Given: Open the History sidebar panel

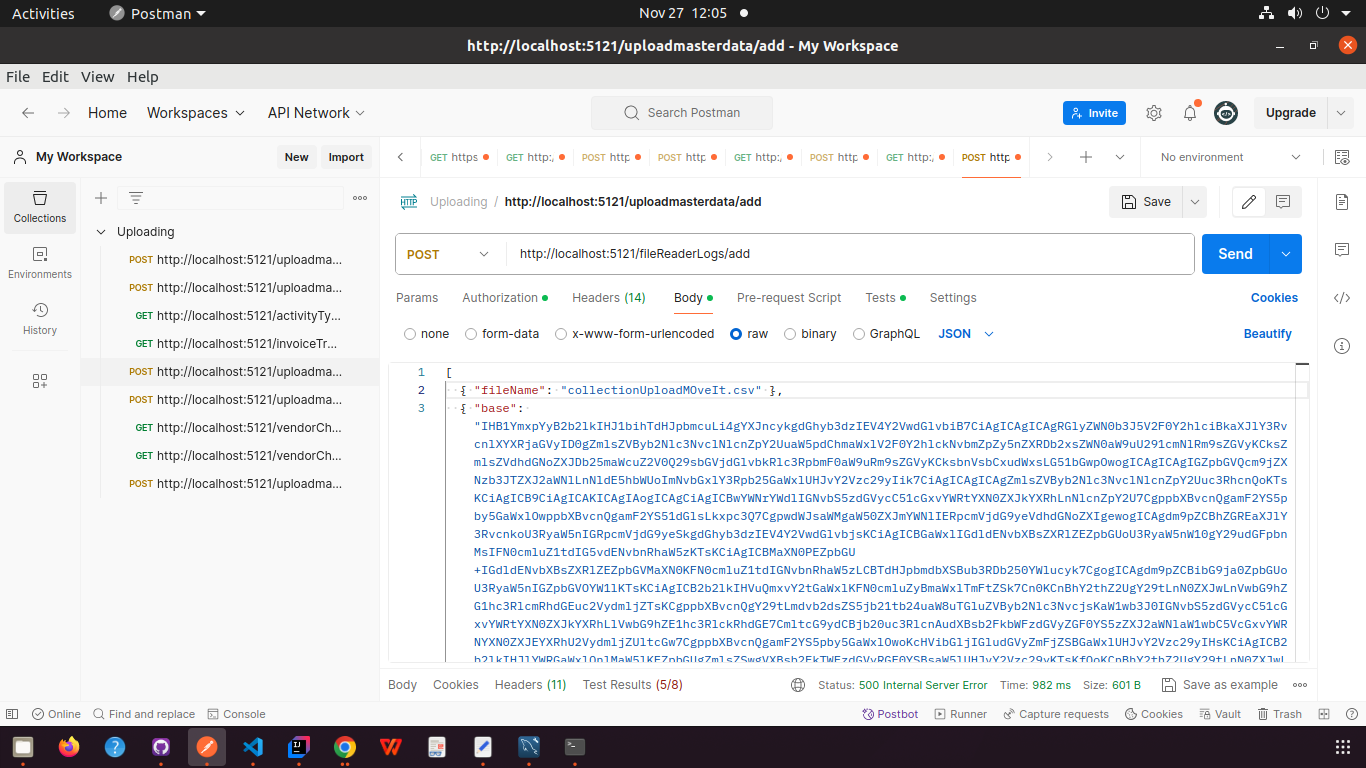Looking at the screenshot, I should click(40, 319).
